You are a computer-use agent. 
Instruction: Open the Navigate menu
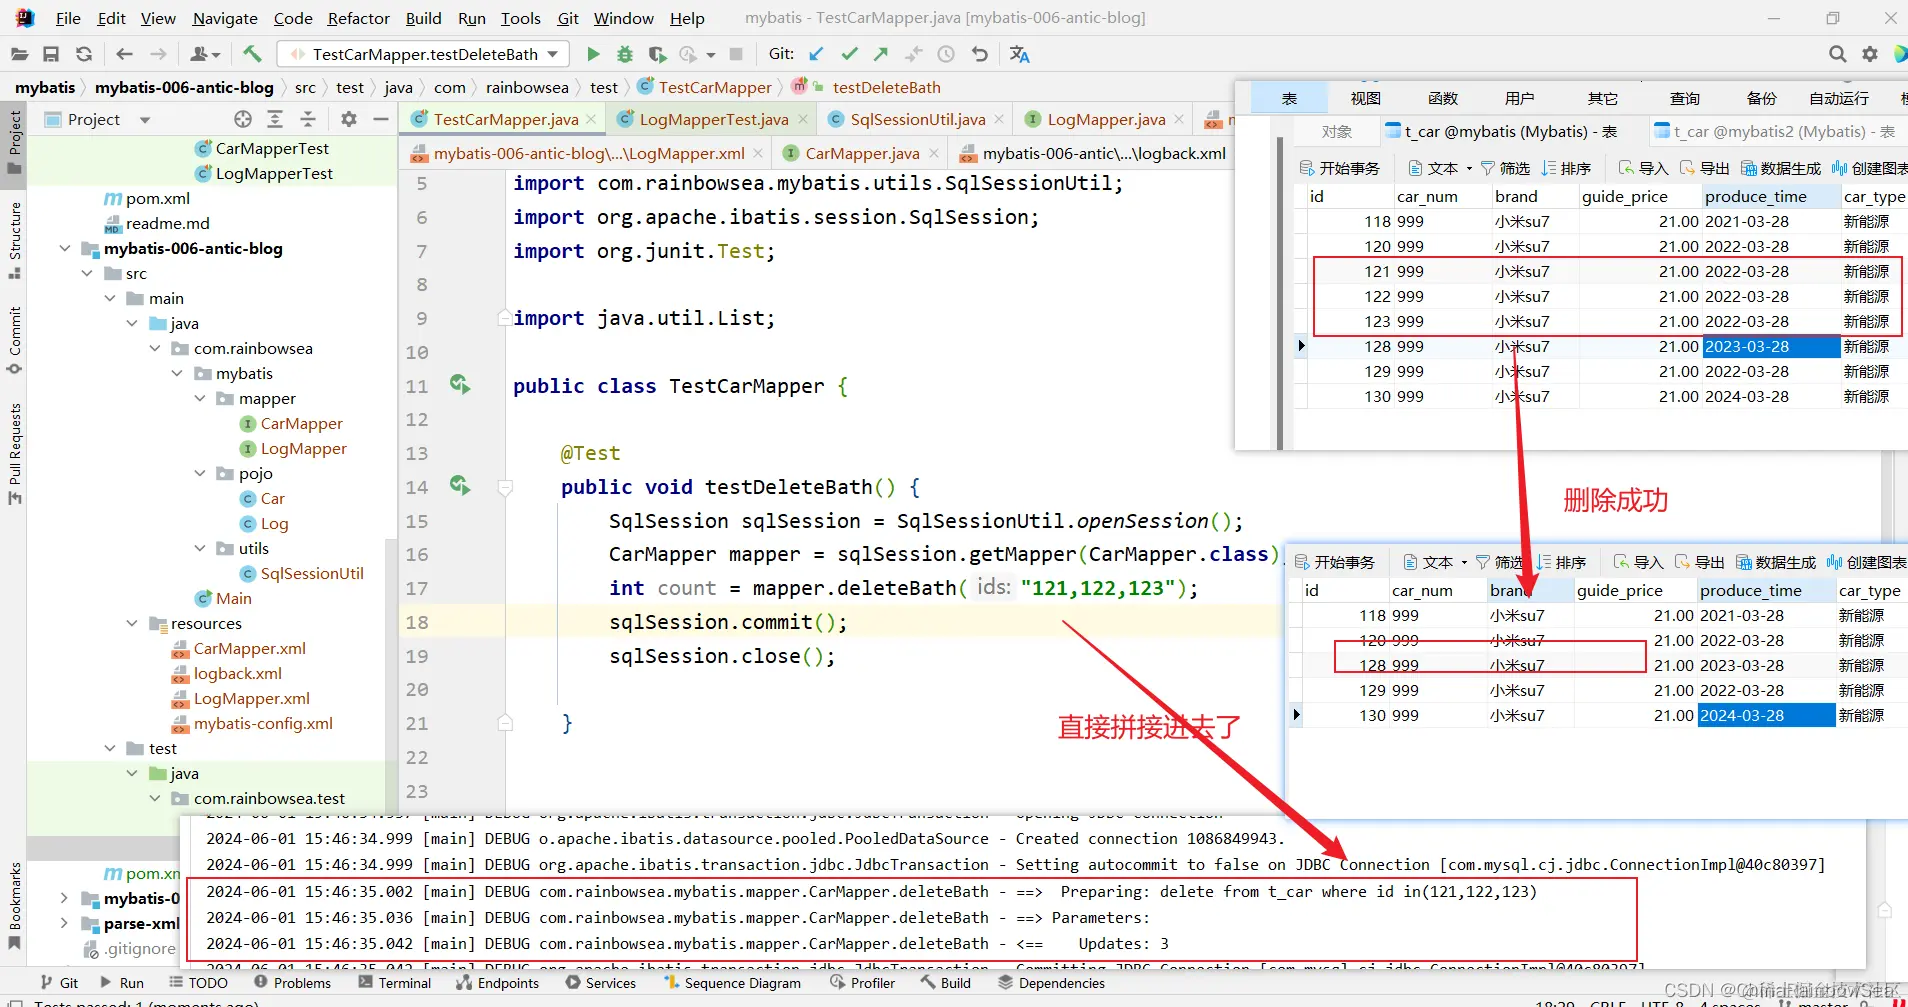(x=225, y=18)
